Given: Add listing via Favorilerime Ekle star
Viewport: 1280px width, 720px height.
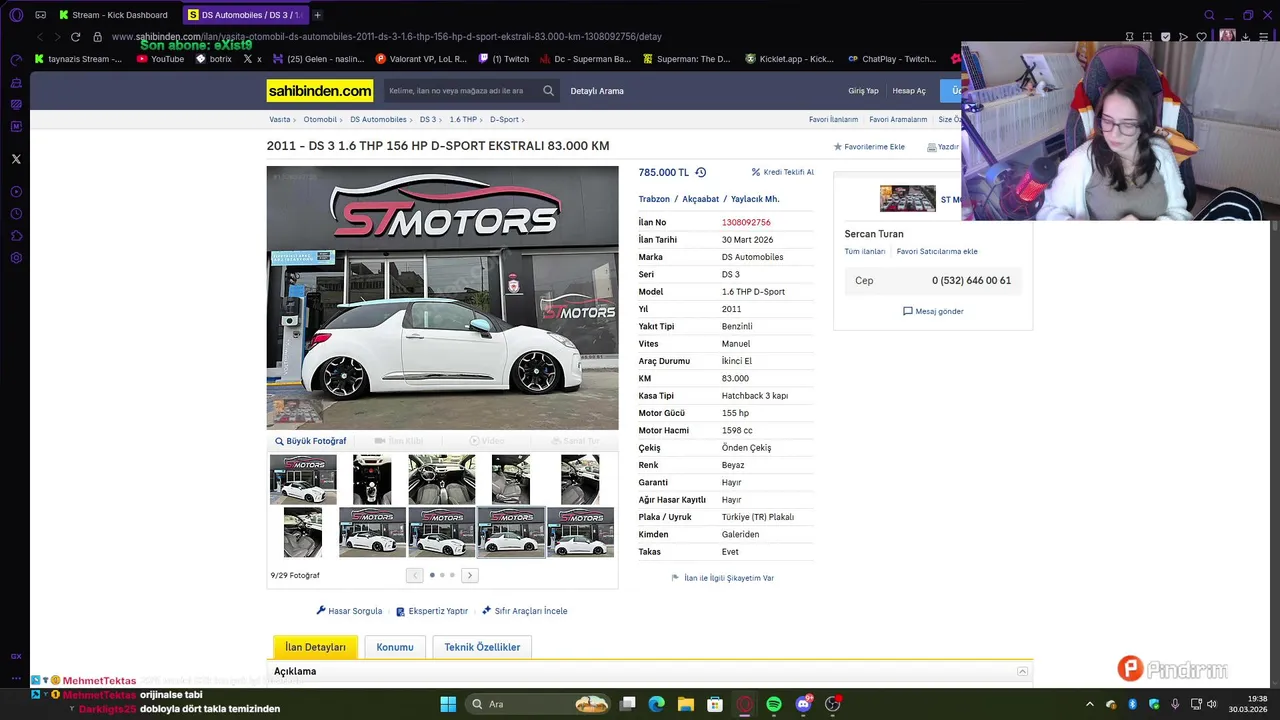Looking at the screenshot, I should point(869,147).
